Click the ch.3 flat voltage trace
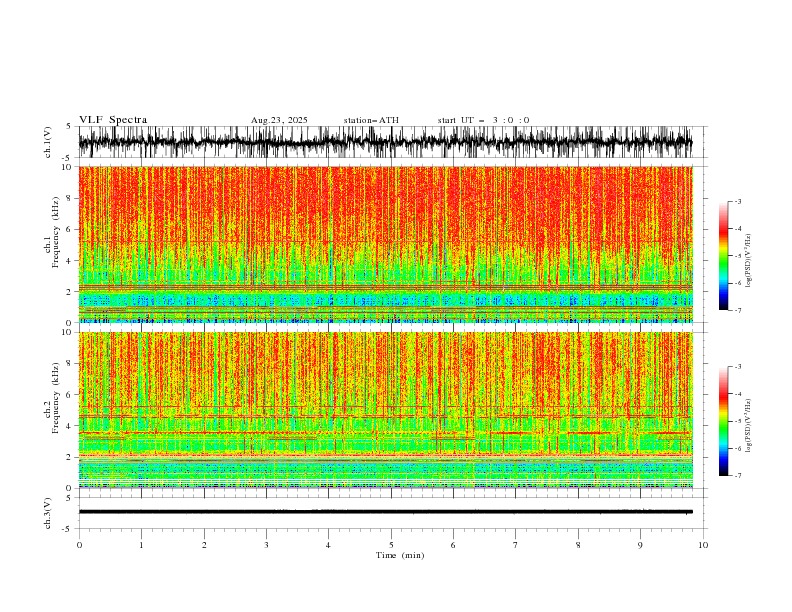 pos(385,512)
